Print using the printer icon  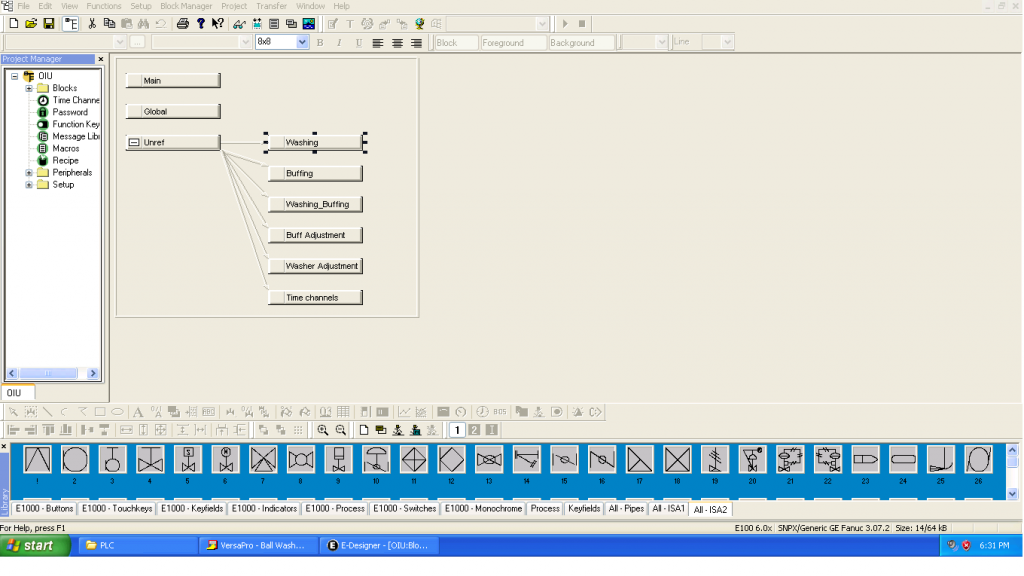pos(183,24)
